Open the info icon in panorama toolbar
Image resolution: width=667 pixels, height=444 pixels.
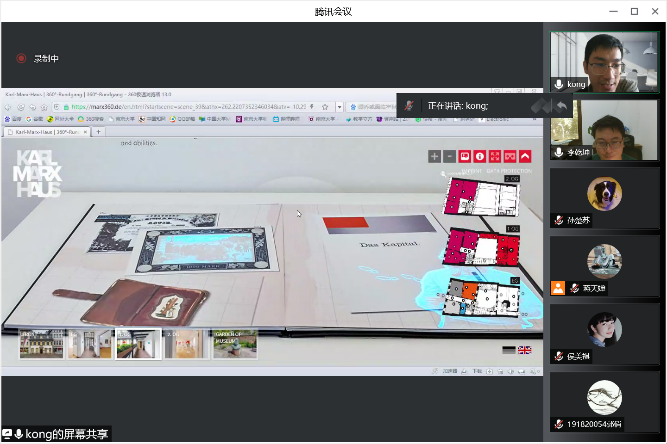coord(479,156)
